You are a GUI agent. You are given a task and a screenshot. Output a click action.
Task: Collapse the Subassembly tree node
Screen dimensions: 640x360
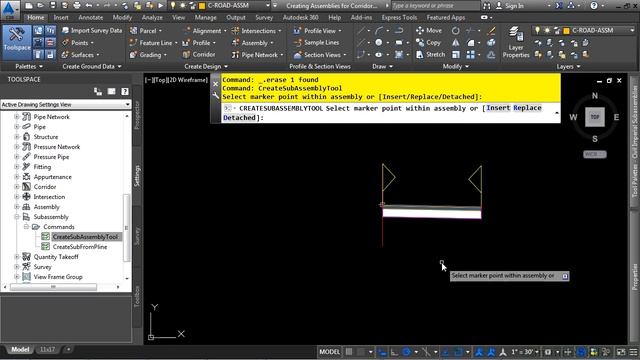pyautogui.click(x=17, y=217)
